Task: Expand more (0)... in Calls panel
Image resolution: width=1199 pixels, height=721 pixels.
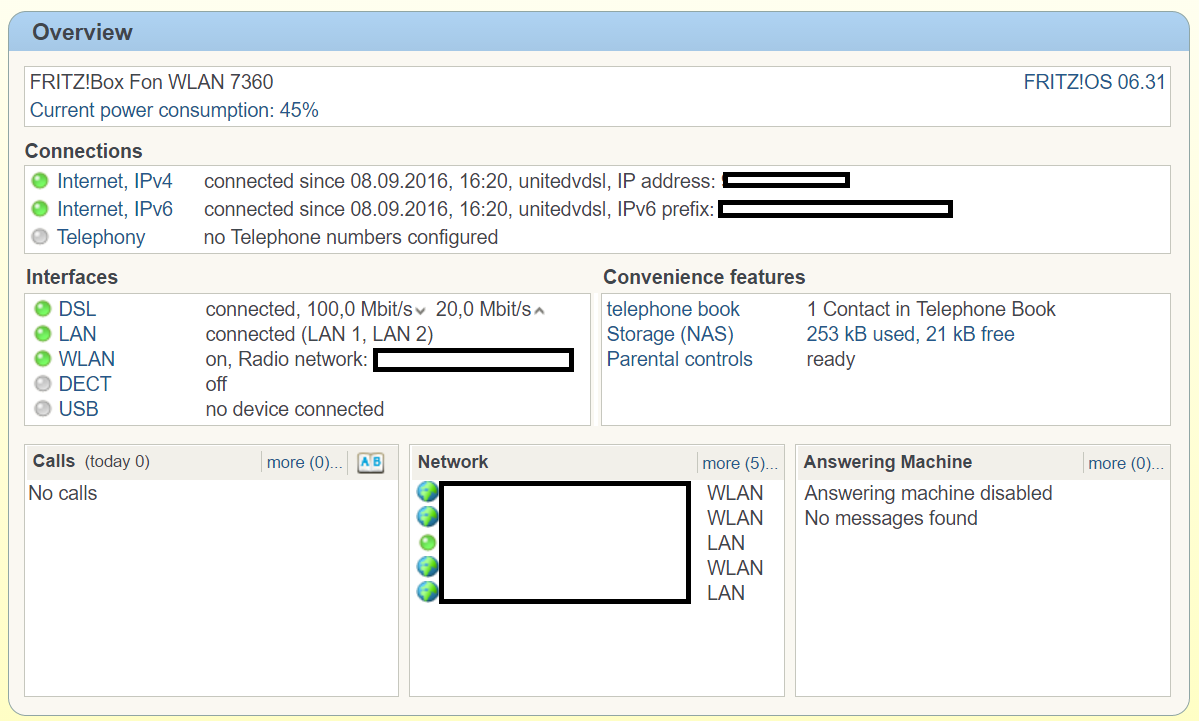Action: click(x=304, y=462)
